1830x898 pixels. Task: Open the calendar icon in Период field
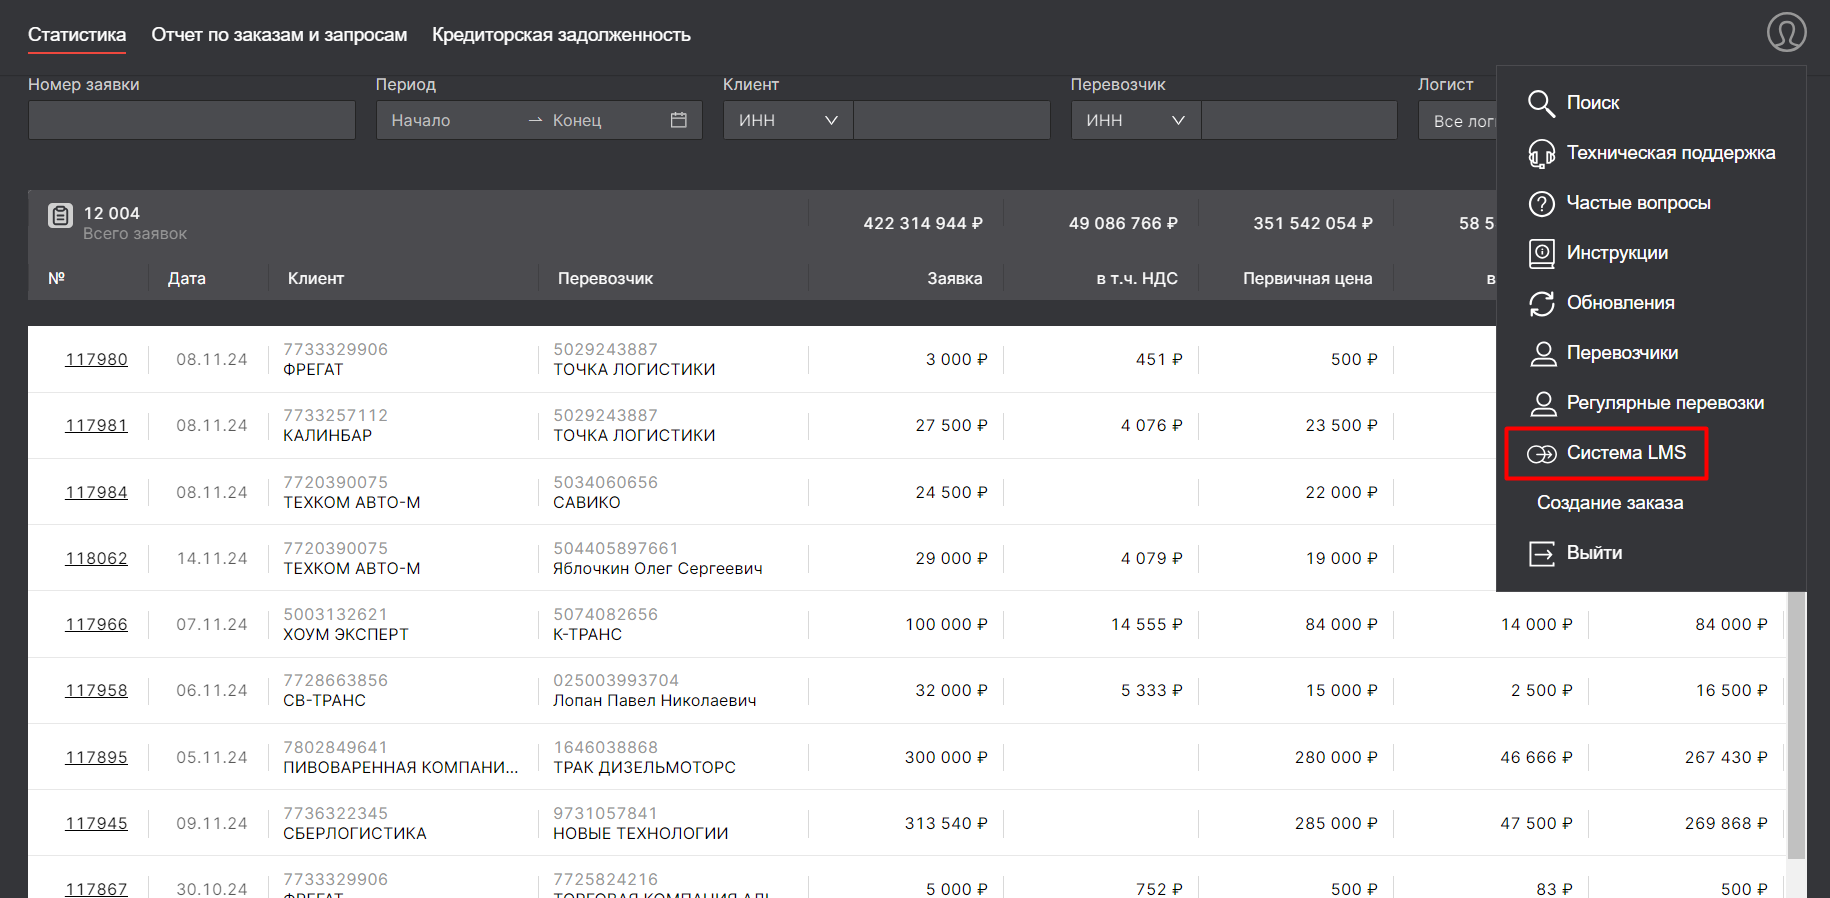coord(678,120)
